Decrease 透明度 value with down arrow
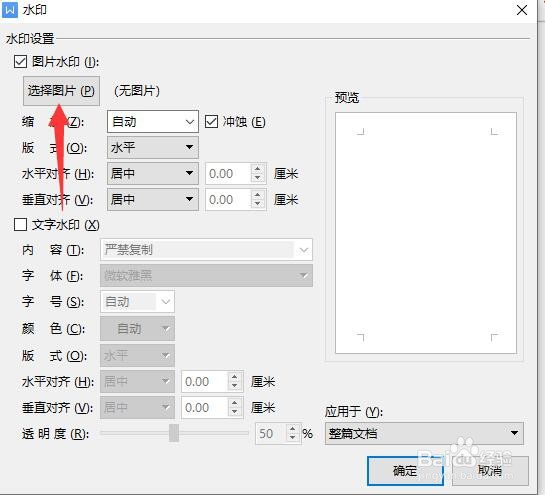 click(x=293, y=438)
